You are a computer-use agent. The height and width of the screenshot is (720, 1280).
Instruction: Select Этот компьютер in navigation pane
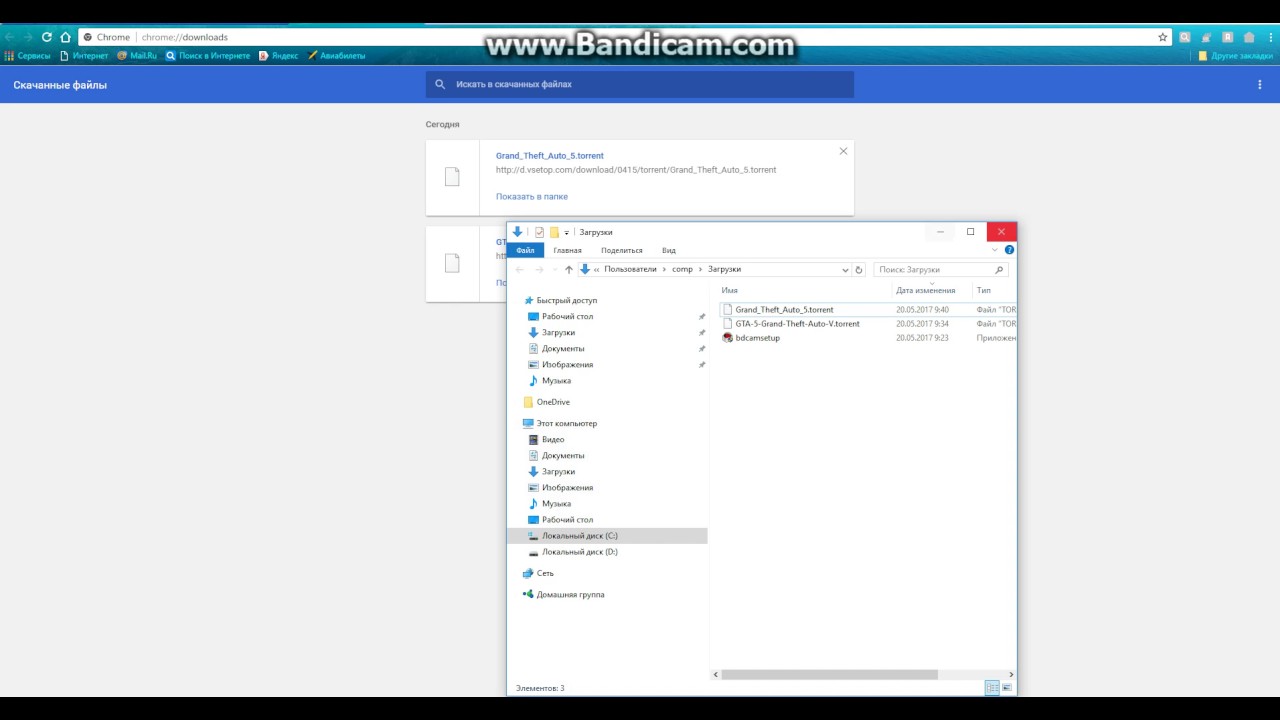point(566,423)
